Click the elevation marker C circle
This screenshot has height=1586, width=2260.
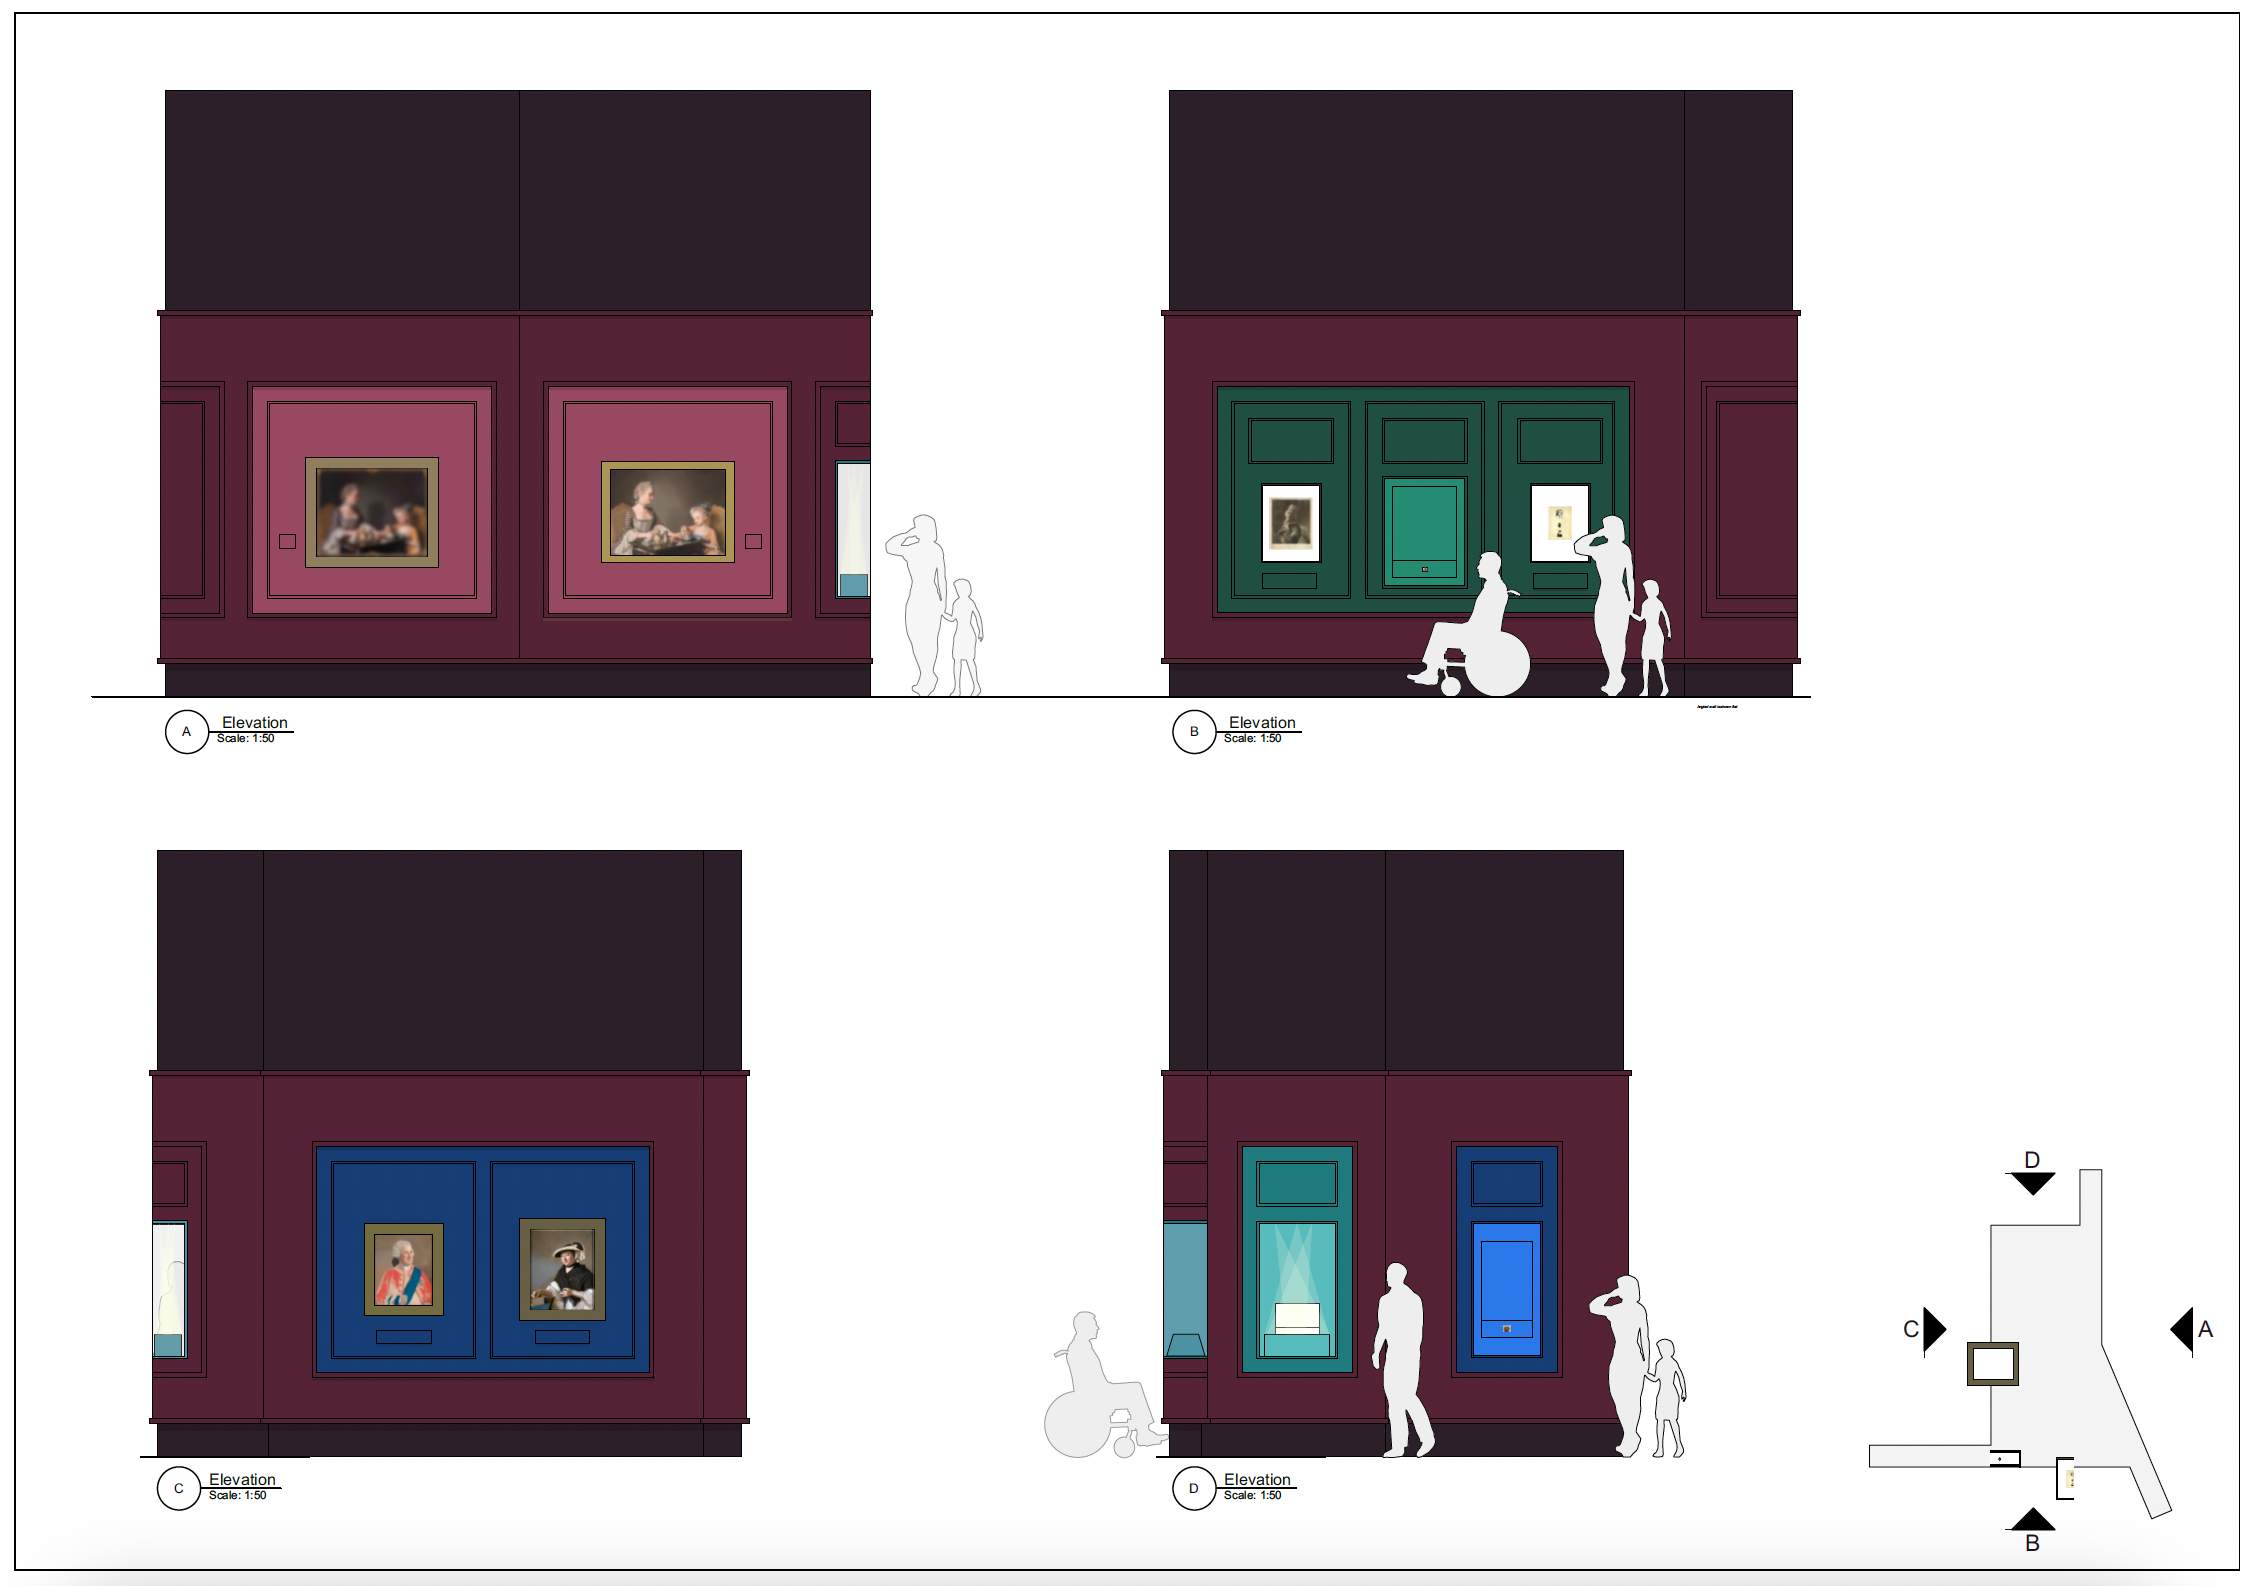click(179, 1488)
